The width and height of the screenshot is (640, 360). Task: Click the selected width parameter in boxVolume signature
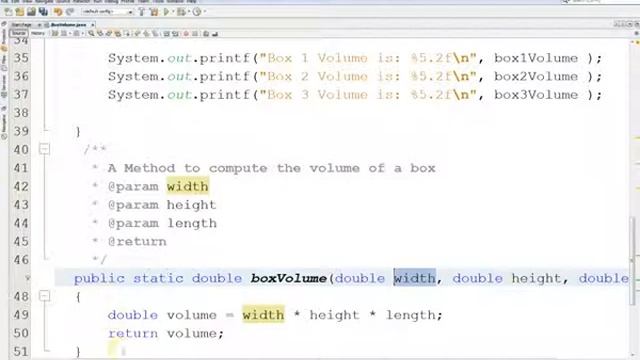coord(414,278)
